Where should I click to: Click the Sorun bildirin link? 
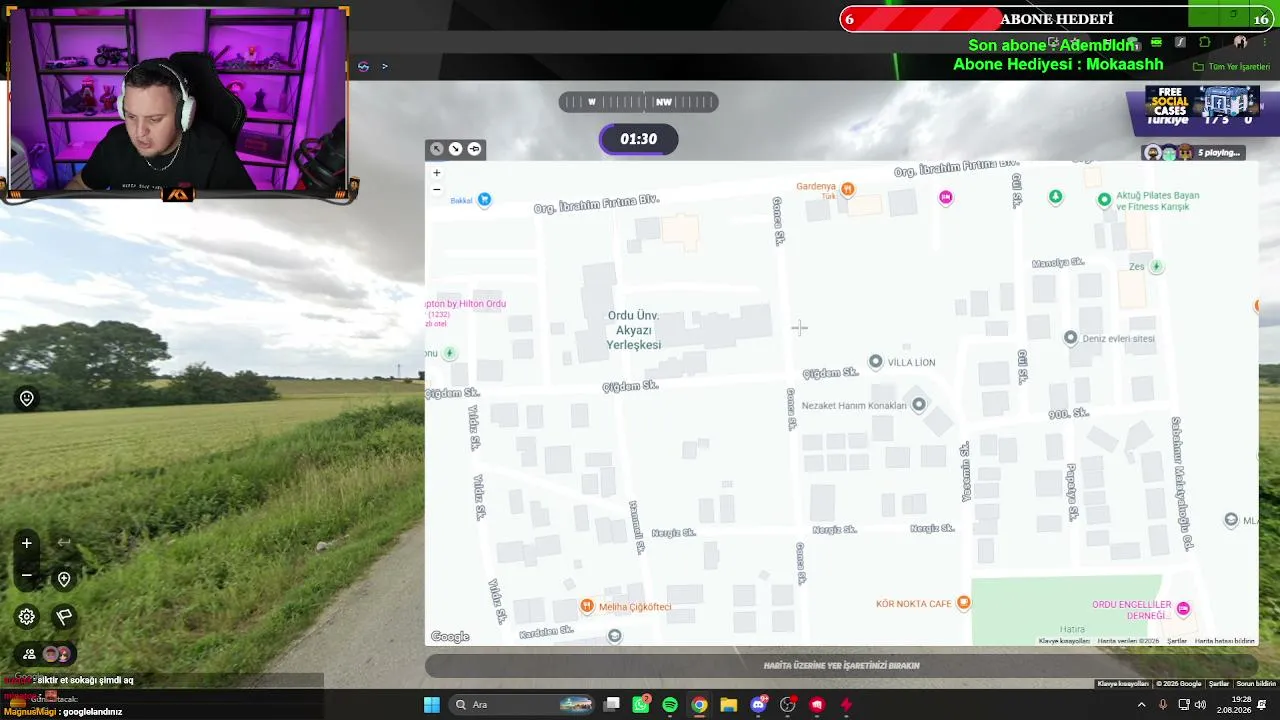coord(1256,684)
